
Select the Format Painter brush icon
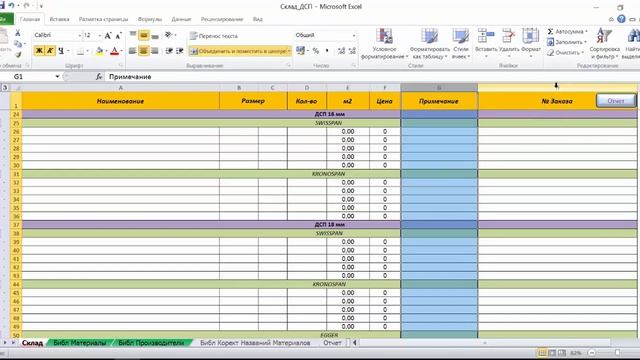[18, 54]
